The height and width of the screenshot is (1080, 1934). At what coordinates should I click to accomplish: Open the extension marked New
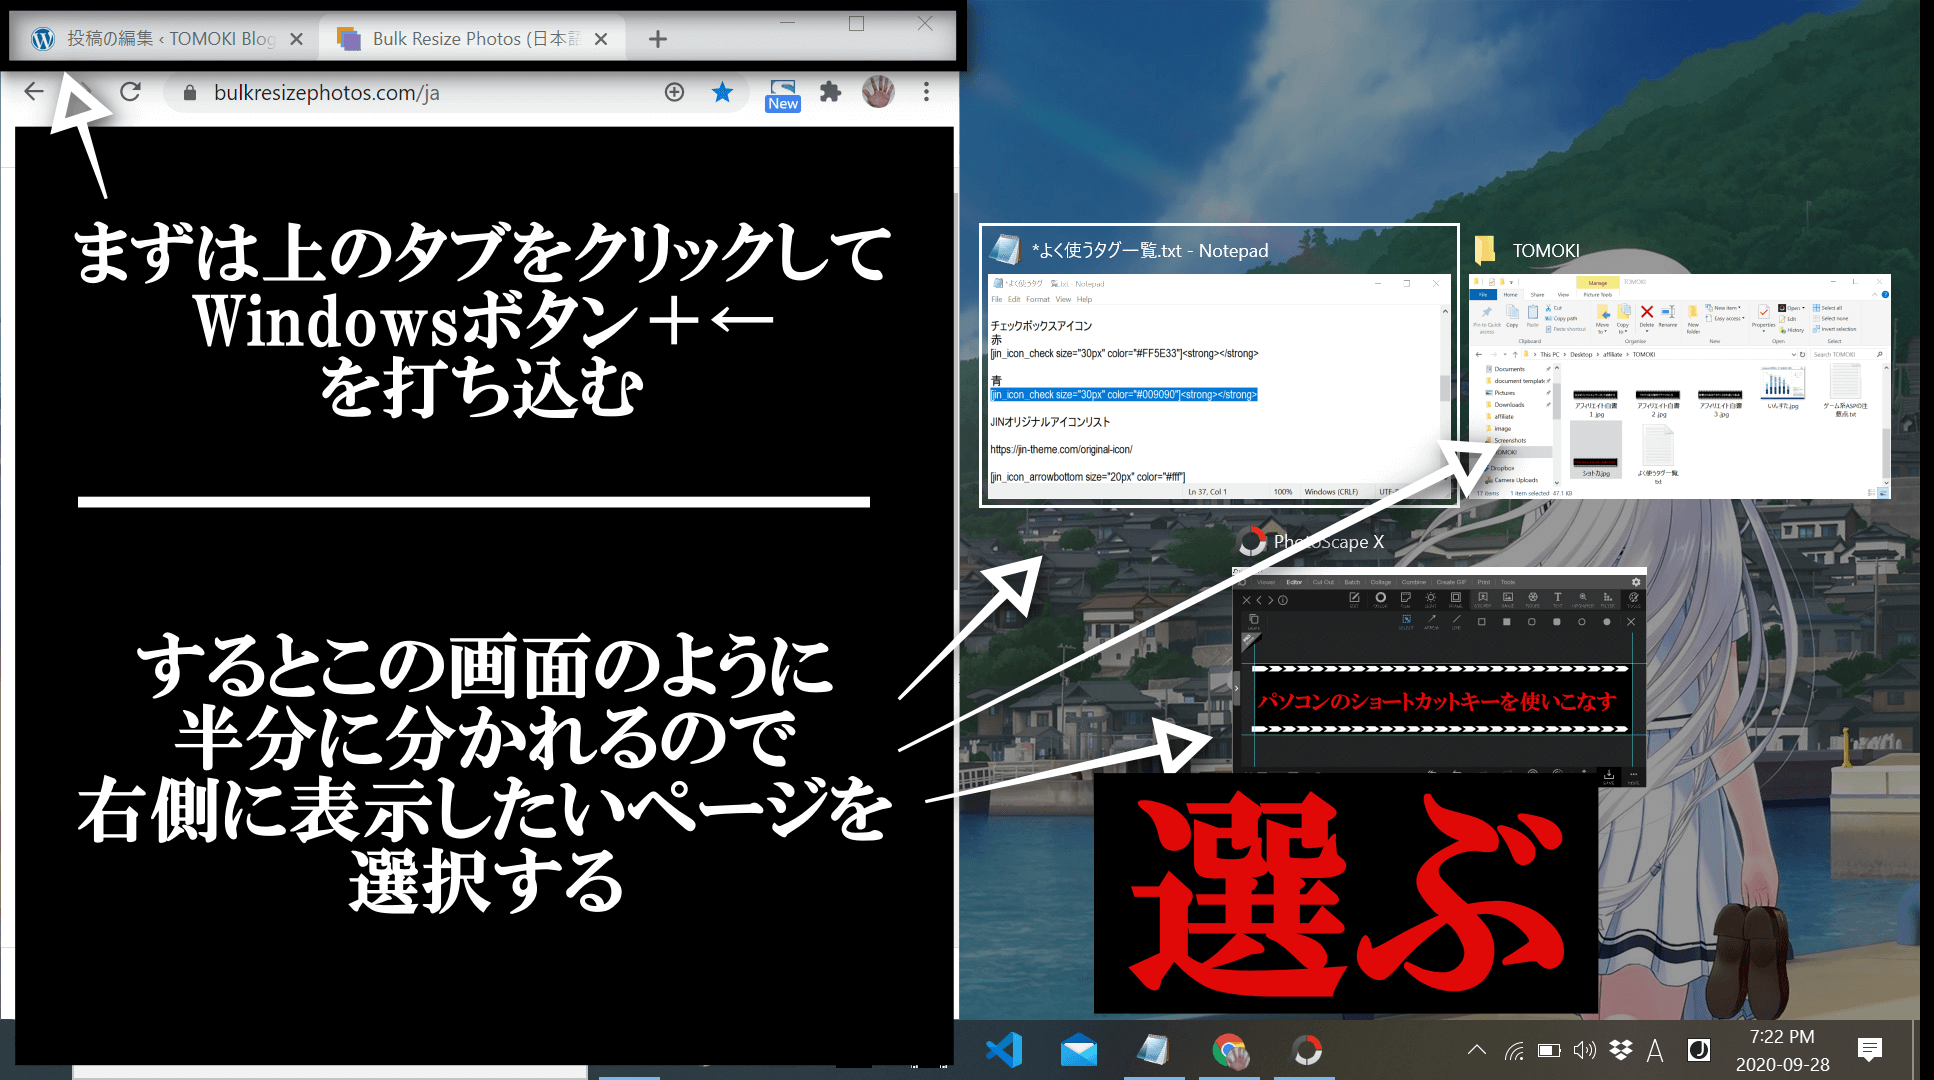783,94
